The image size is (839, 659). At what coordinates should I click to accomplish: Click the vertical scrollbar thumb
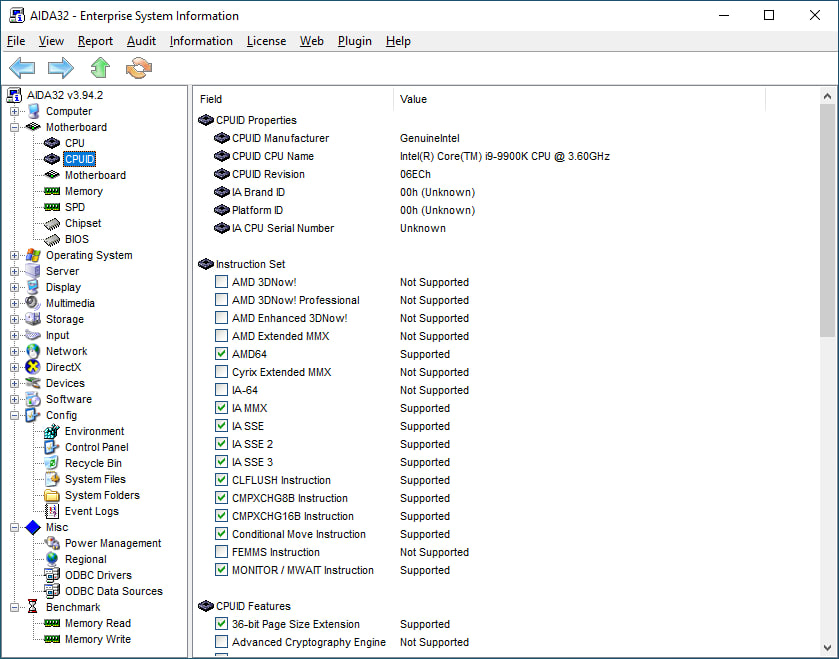[827, 221]
